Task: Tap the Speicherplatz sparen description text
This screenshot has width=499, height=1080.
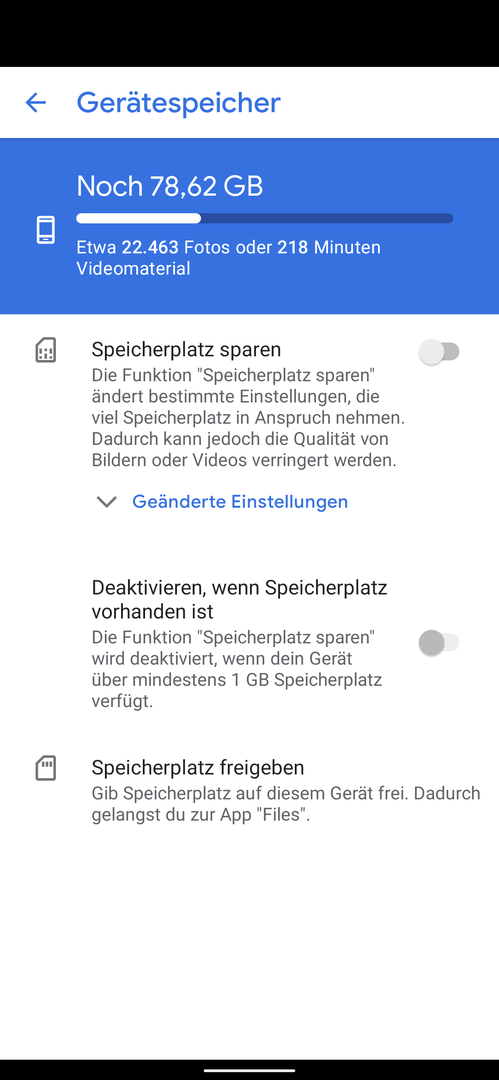Action: (245, 417)
